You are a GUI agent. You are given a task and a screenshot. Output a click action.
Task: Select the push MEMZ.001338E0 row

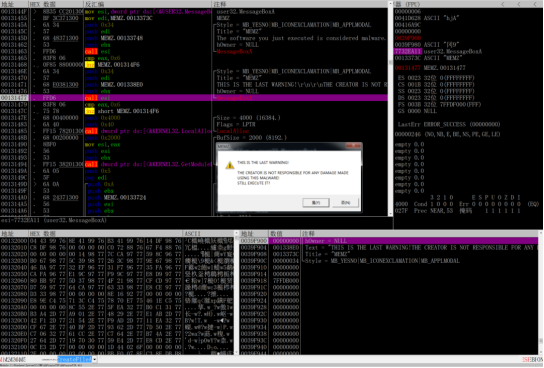pos(194,85)
